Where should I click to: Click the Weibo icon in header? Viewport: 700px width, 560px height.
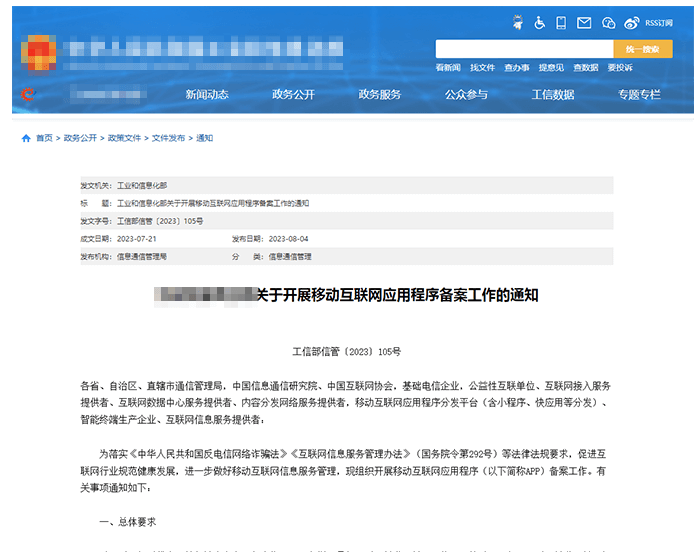click(631, 22)
